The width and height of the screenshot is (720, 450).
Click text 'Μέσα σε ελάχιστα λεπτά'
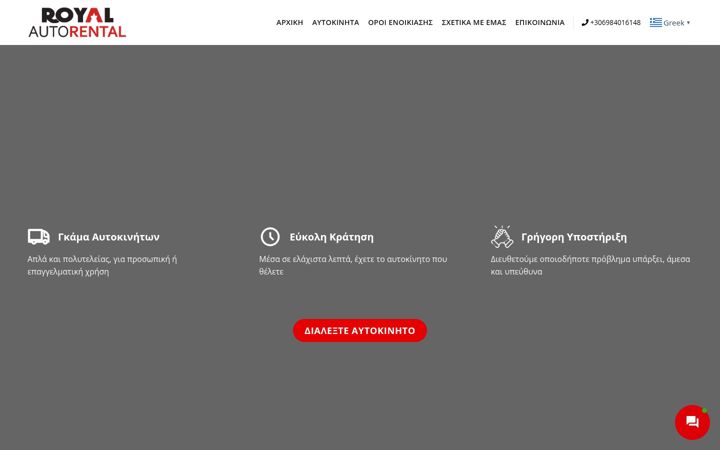305,259
